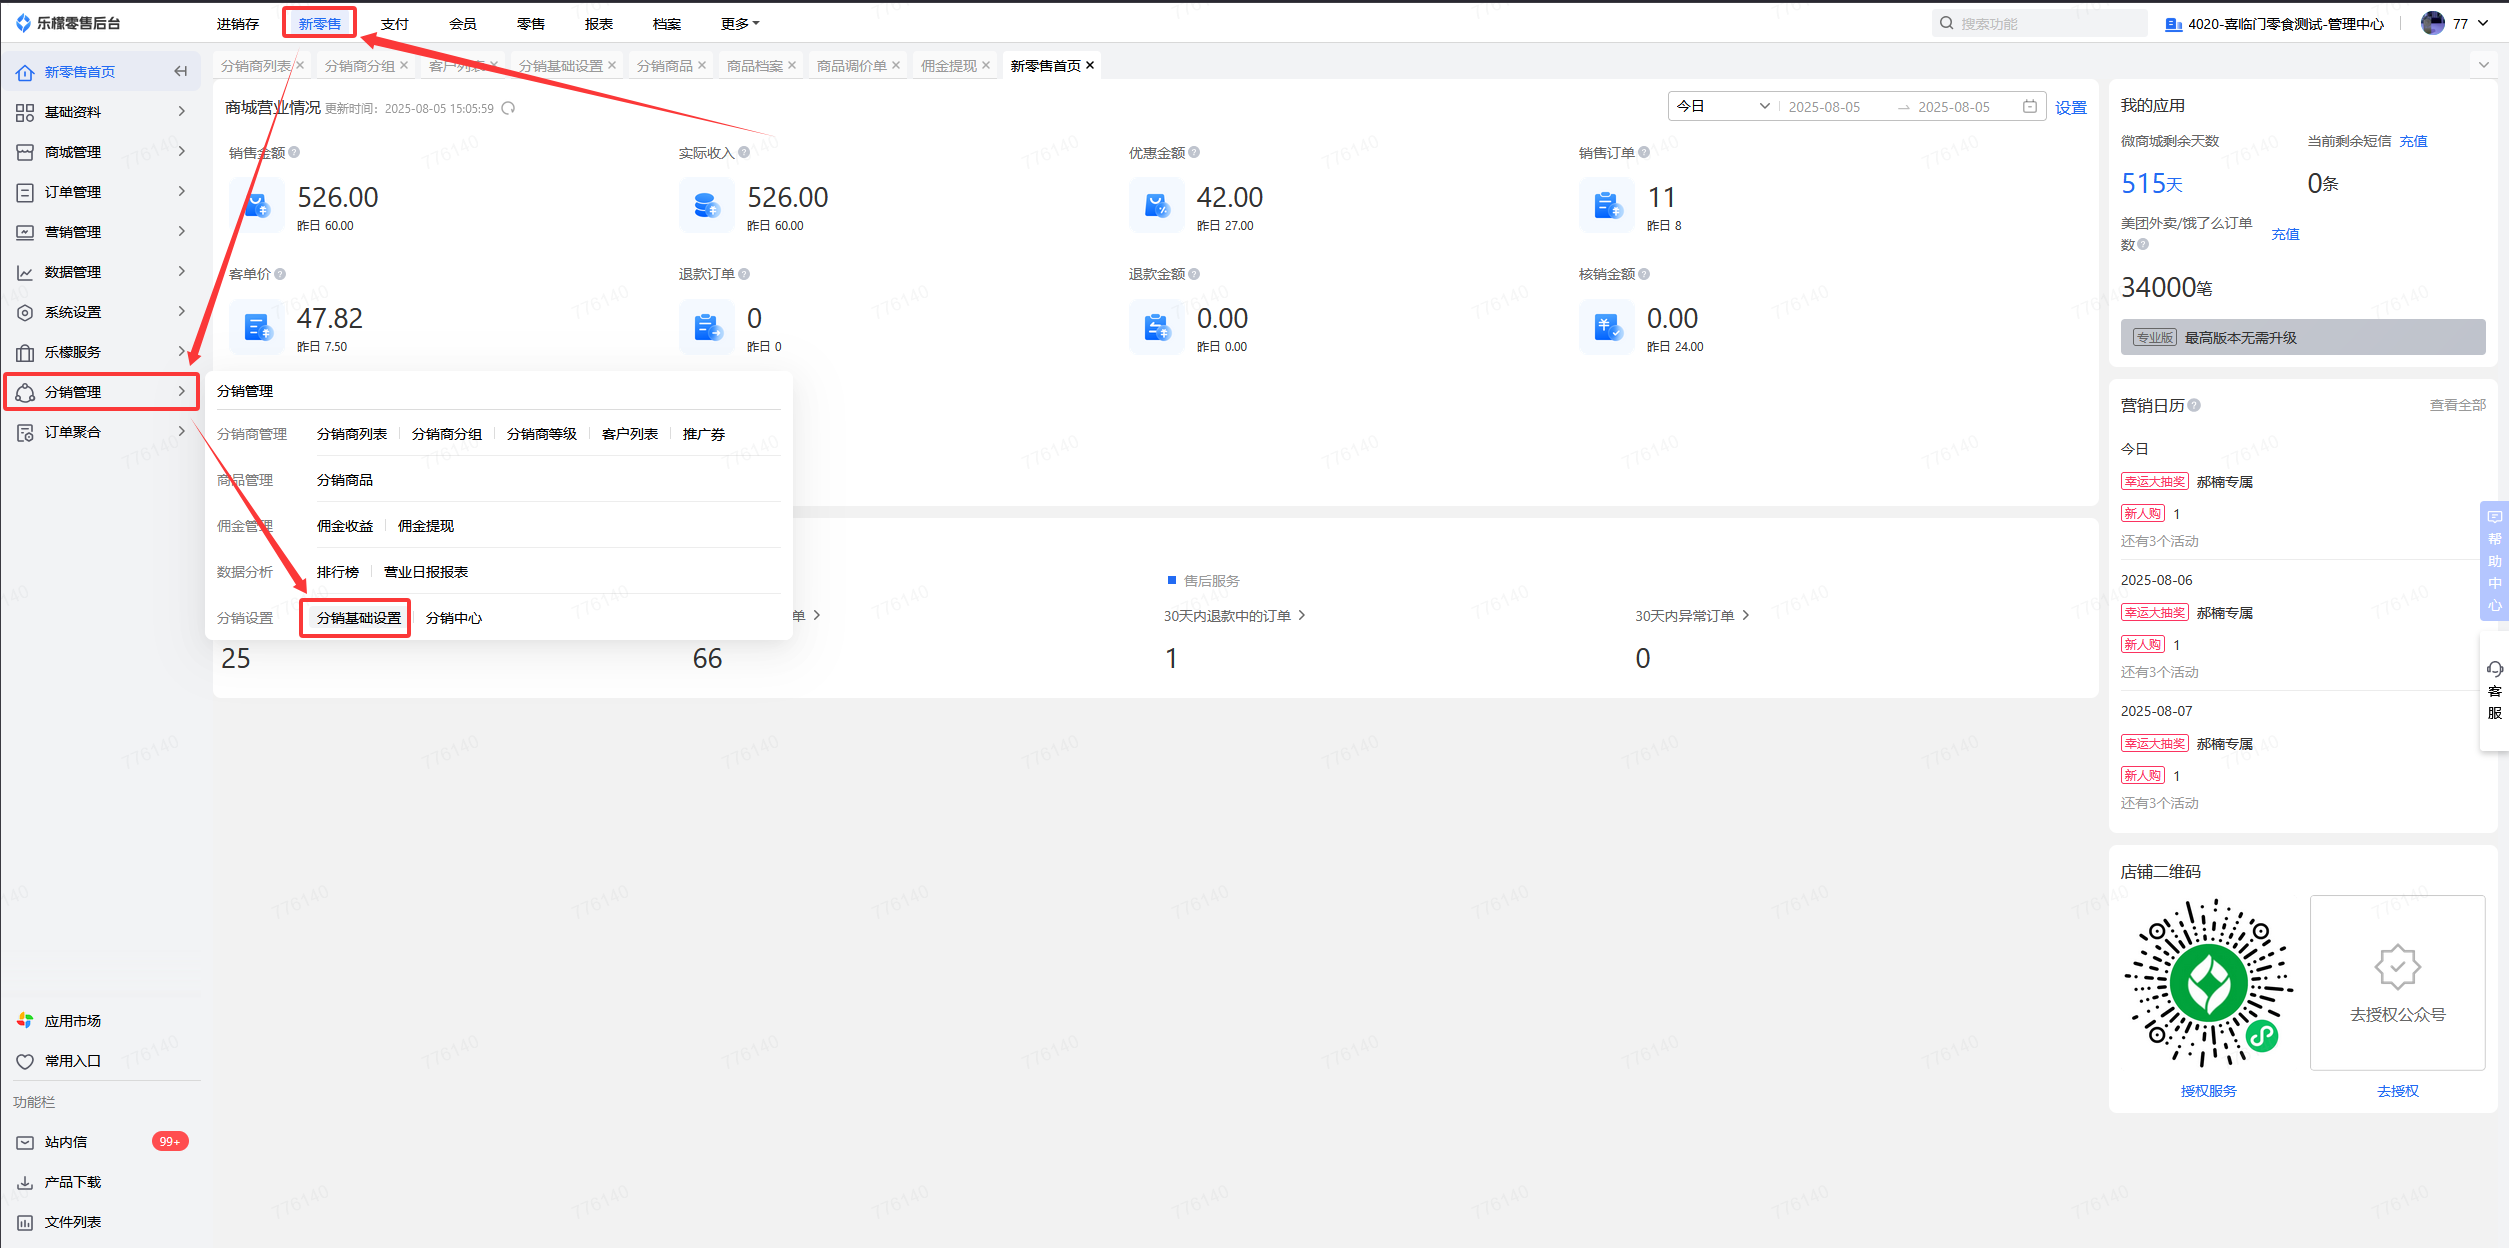
Task: Click the calendar icon in date range
Action: click(x=2030, y=107)
